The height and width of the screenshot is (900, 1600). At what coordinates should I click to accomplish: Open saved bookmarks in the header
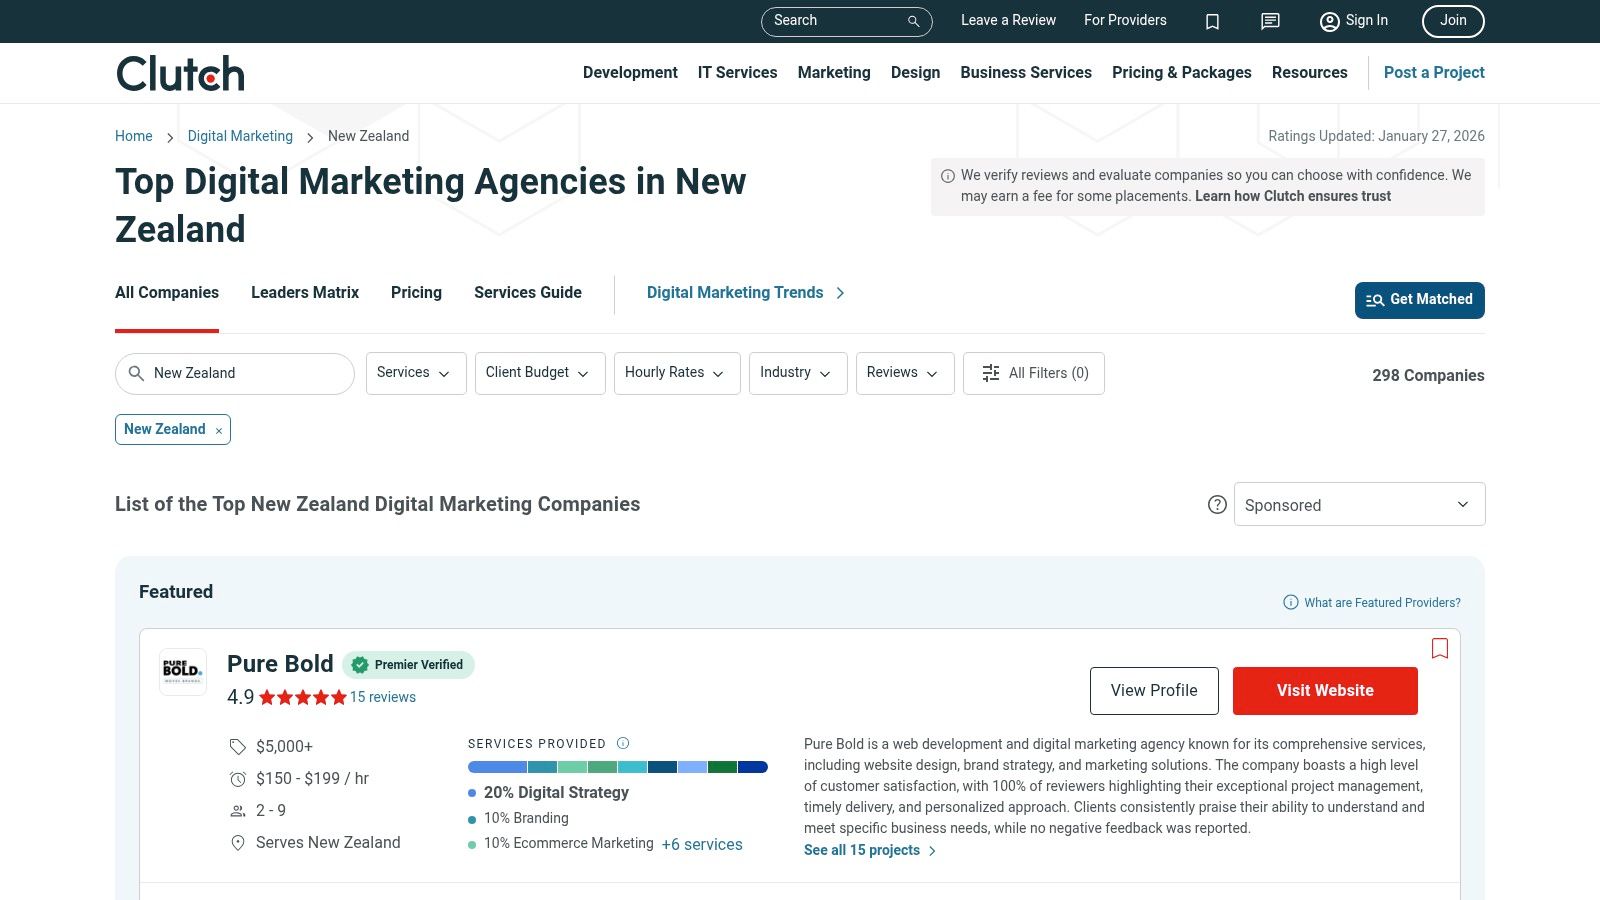(1212, 21)
